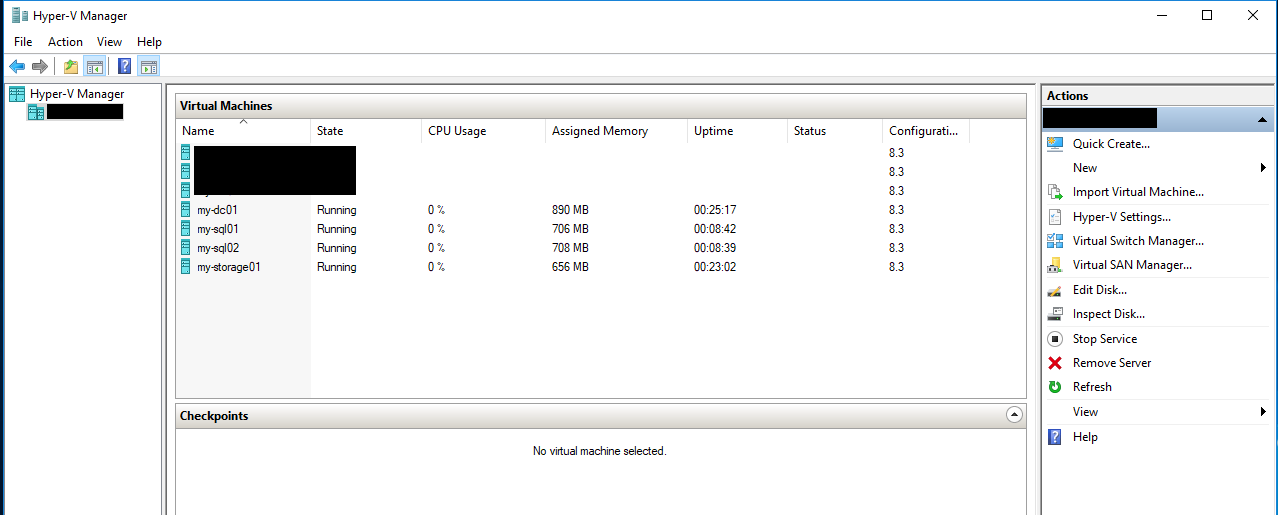Click the Quick Create icon
The image size is (1278, 515).
(1054, 144)
